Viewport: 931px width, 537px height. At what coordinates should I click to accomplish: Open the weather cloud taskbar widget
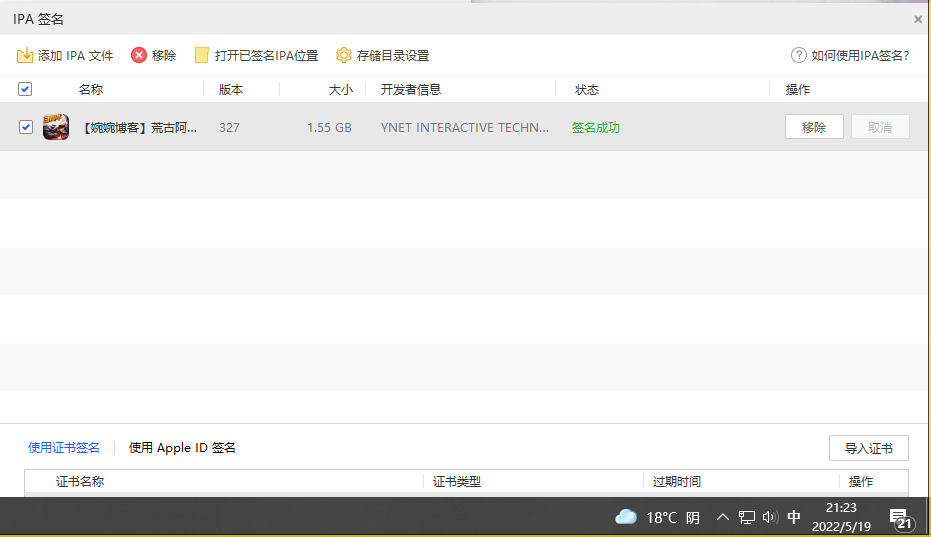(626, 517)
